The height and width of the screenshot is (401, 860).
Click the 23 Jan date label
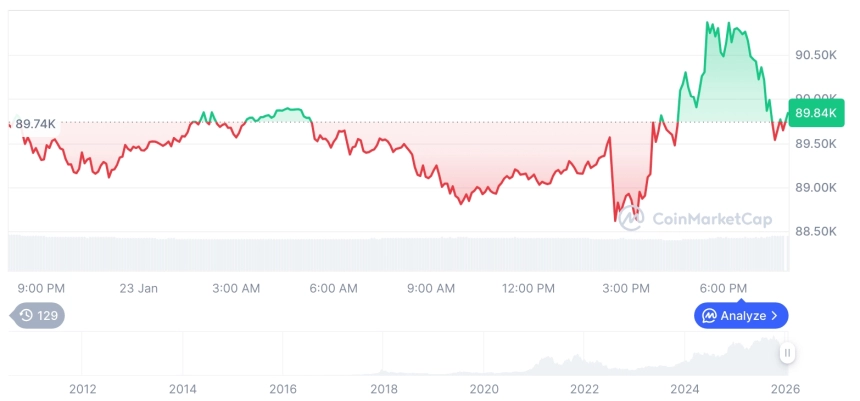point(139,288)
